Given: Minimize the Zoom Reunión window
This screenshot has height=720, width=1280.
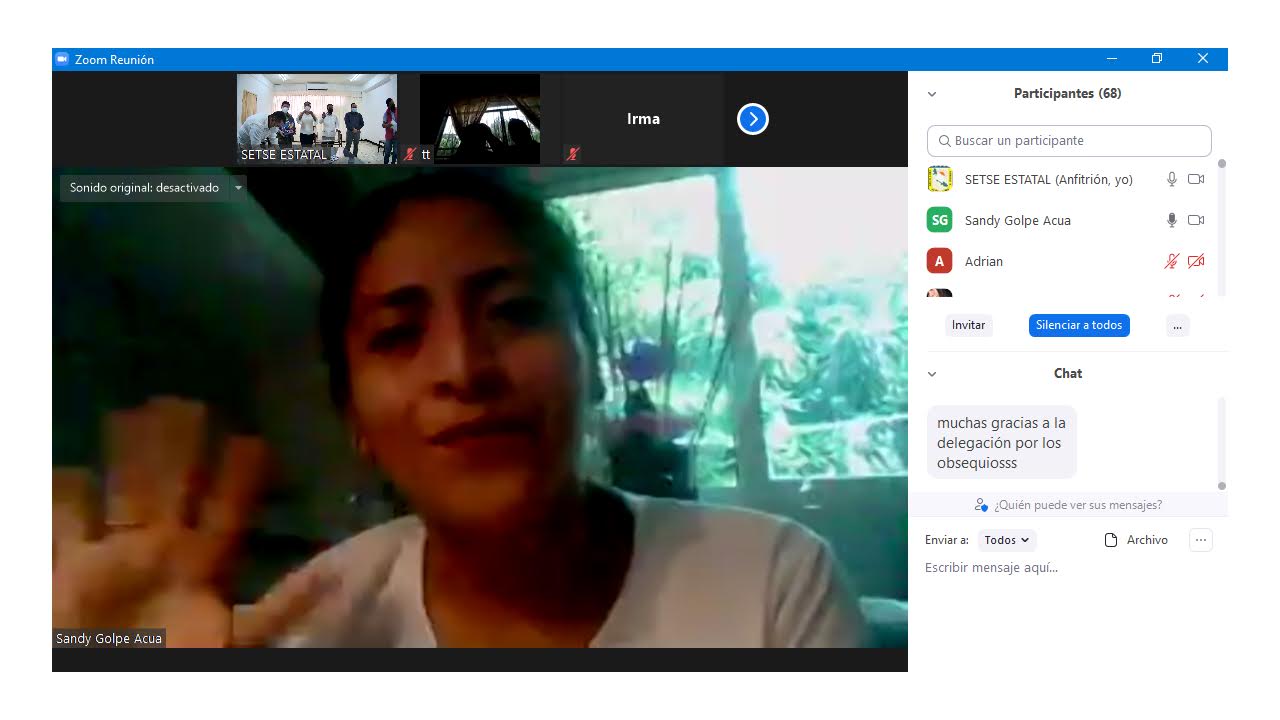Looking at the screenshot, I should coord(1111,59).
